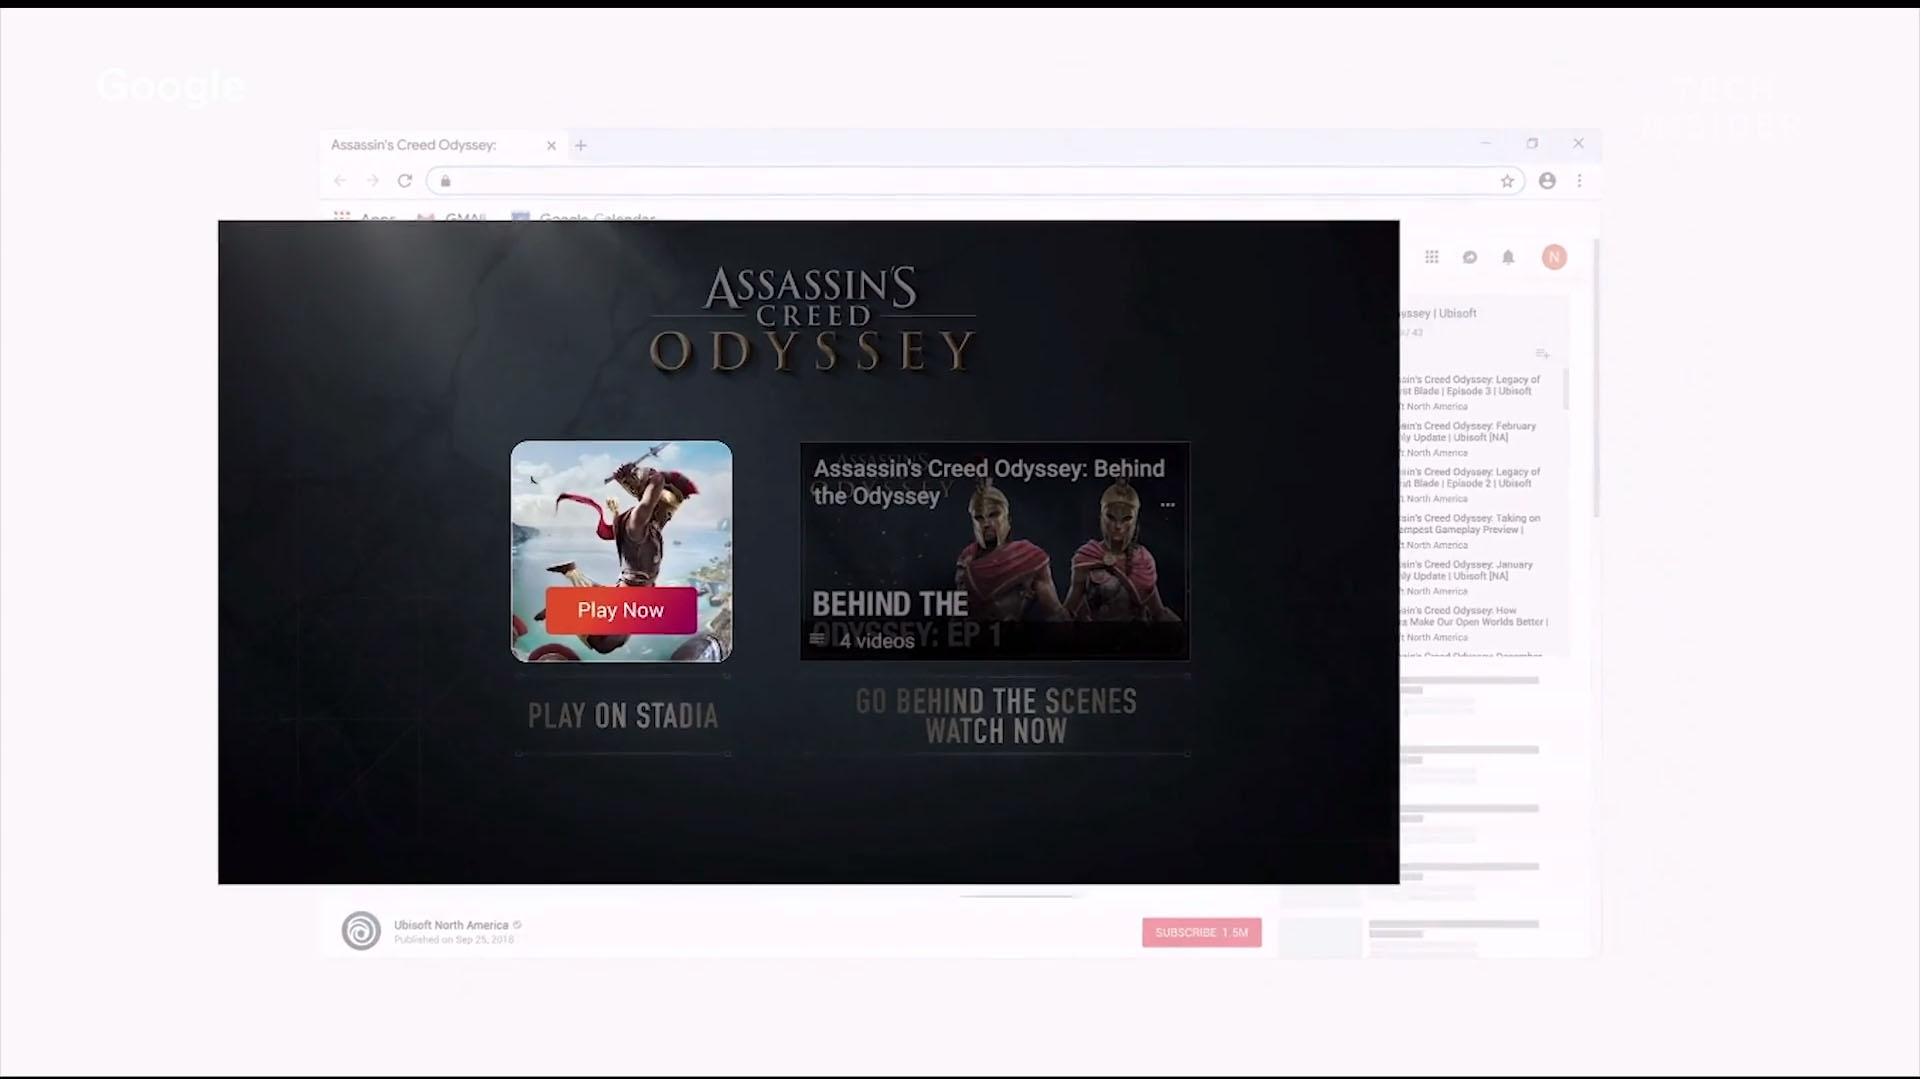Click the playlist panel scrollbar
This screenshot has width=1920, height=1079.
point(1565,388)
